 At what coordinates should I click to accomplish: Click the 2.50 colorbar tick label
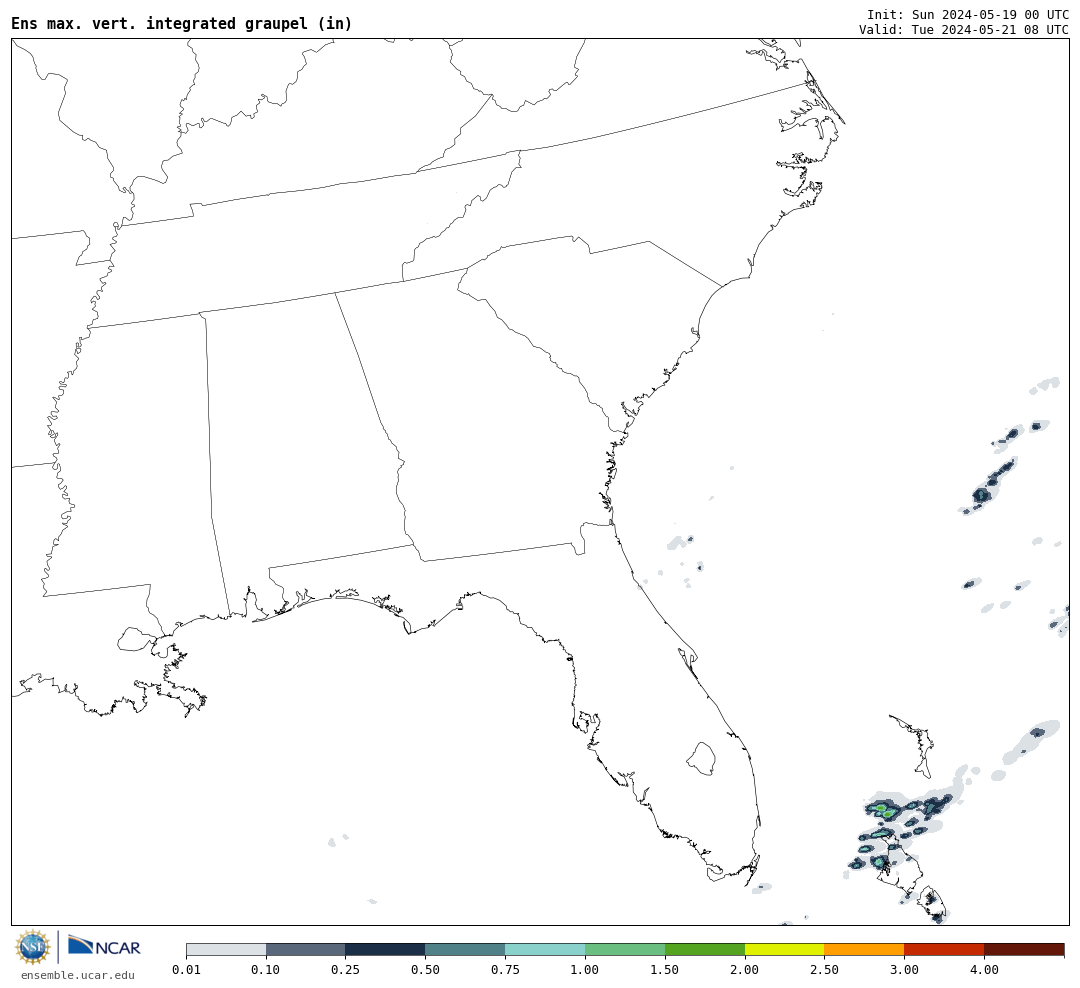(x=824, y=969)
